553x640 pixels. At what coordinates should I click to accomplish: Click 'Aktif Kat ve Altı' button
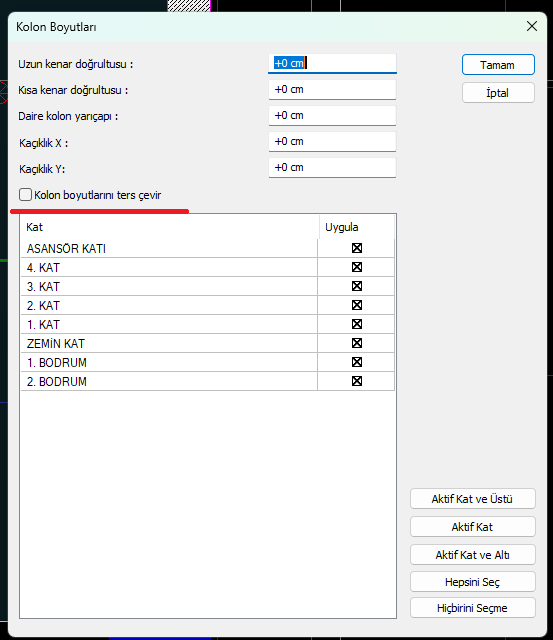(473, 555)
